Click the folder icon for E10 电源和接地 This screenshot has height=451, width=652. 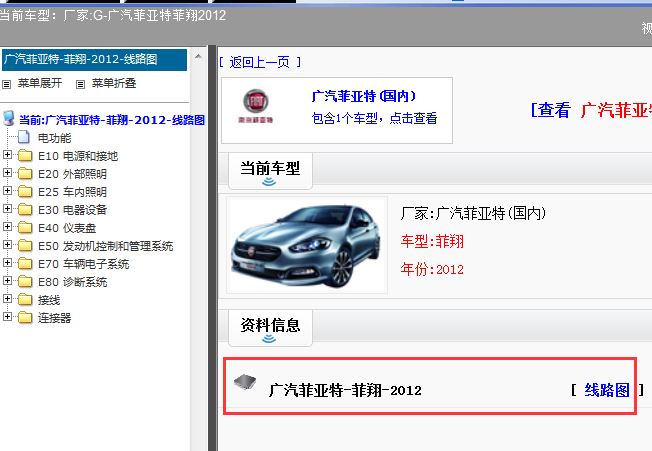coord(25,155)
